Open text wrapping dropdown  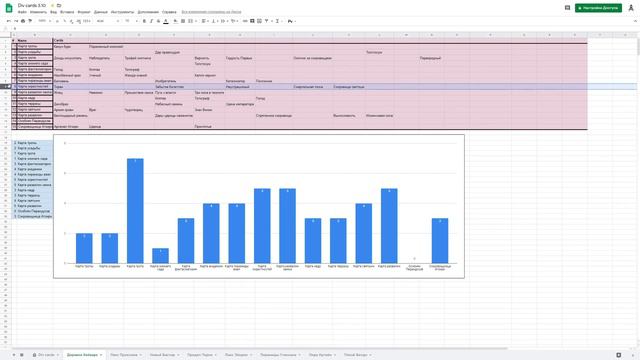pyautogui.click(x=224, y=21)
